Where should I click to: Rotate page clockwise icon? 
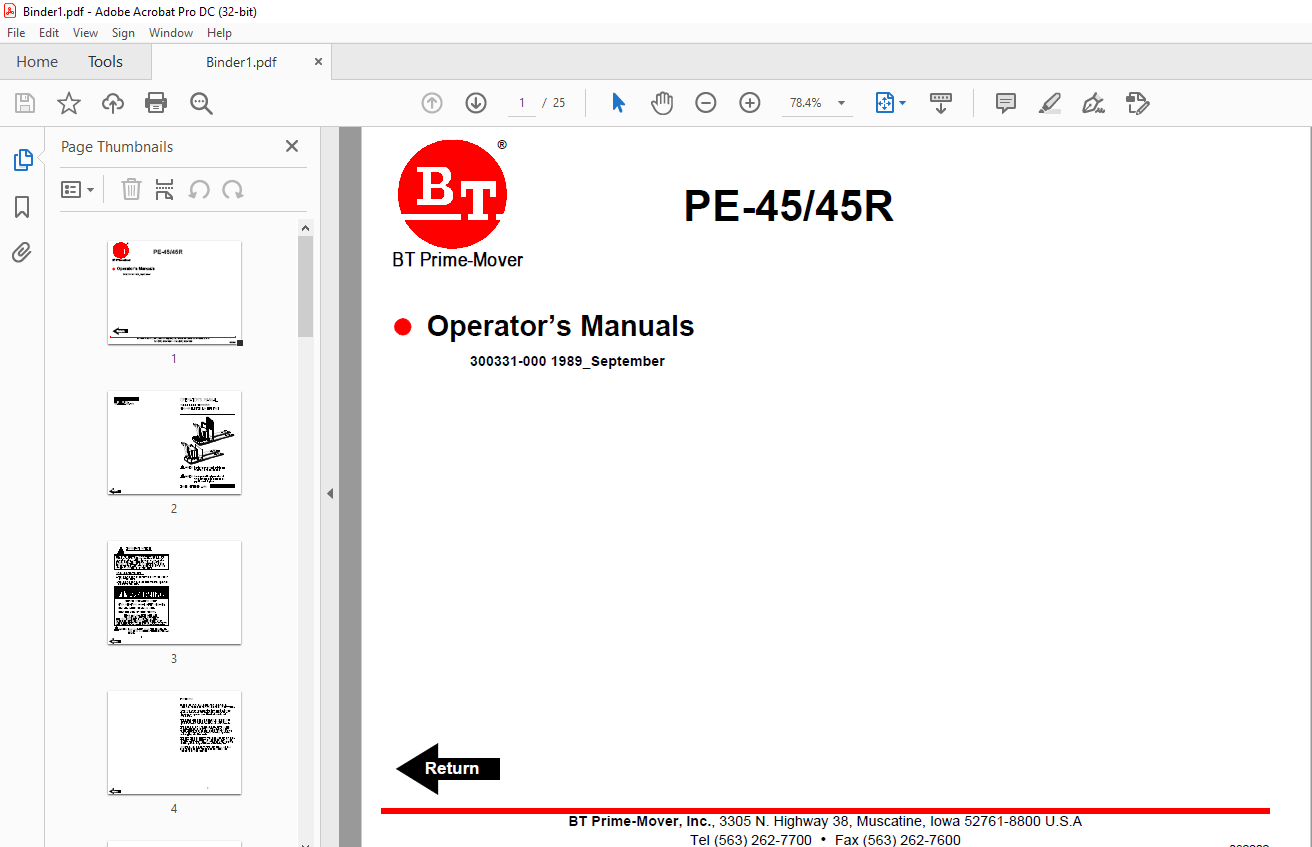click(x=233, y=189)
